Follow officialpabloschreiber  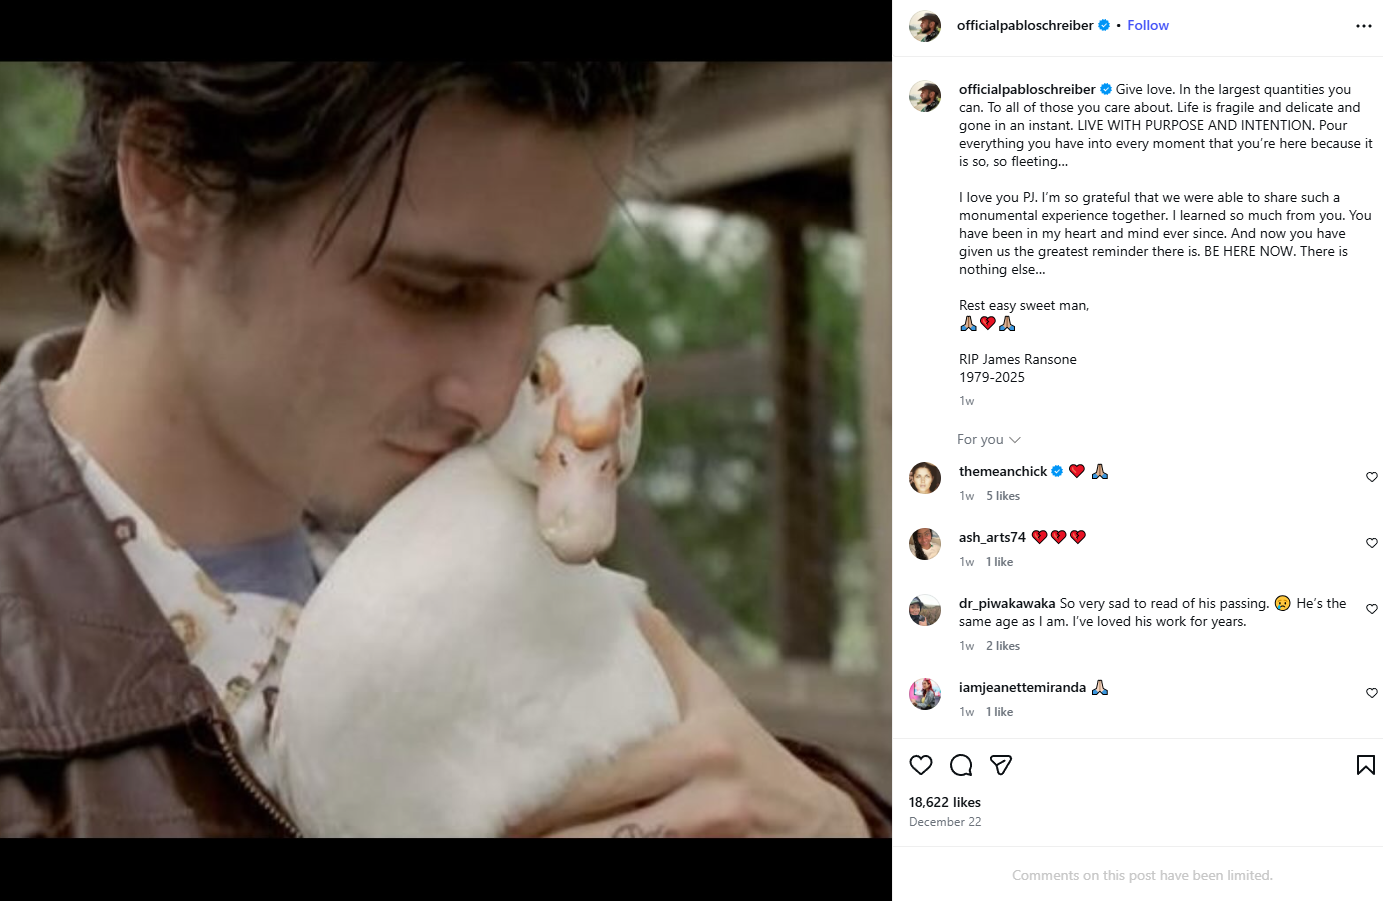pyautogui.click(x=1148, y=25)
